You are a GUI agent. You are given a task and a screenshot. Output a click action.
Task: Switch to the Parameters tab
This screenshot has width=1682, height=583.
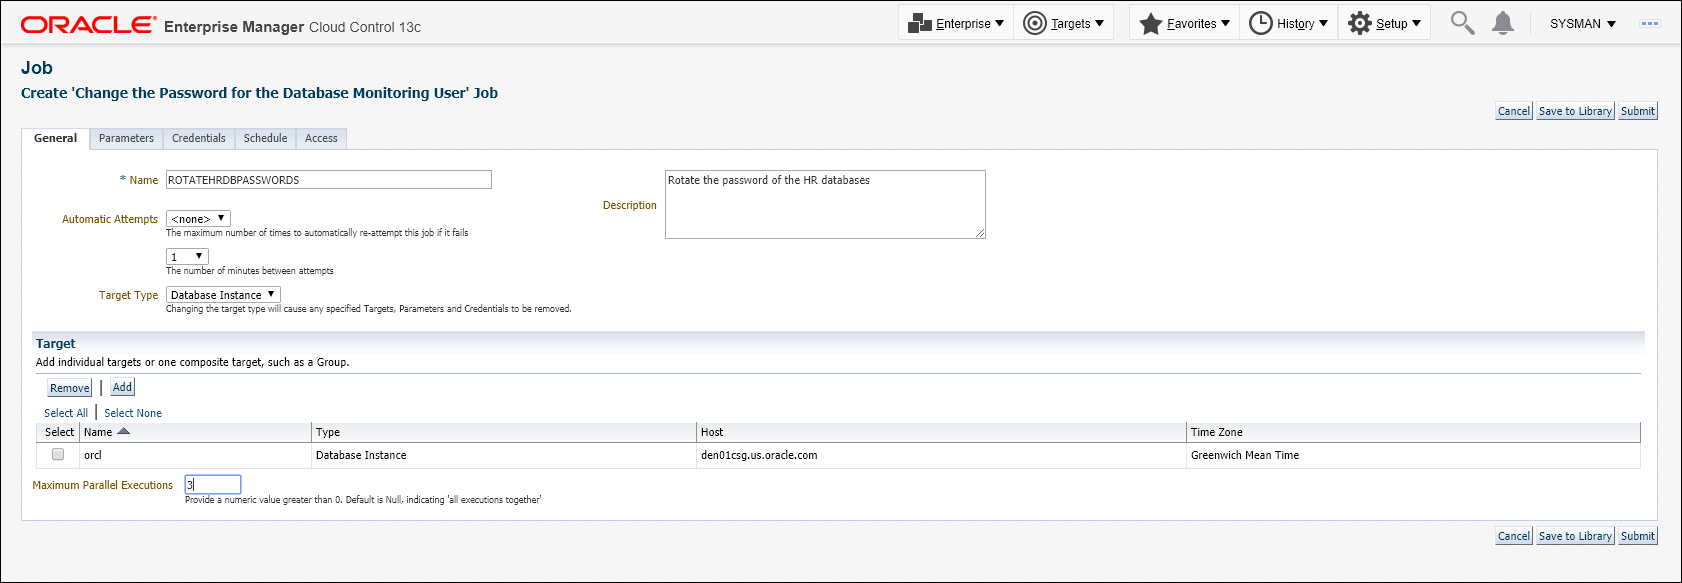(x=126, y=139)
